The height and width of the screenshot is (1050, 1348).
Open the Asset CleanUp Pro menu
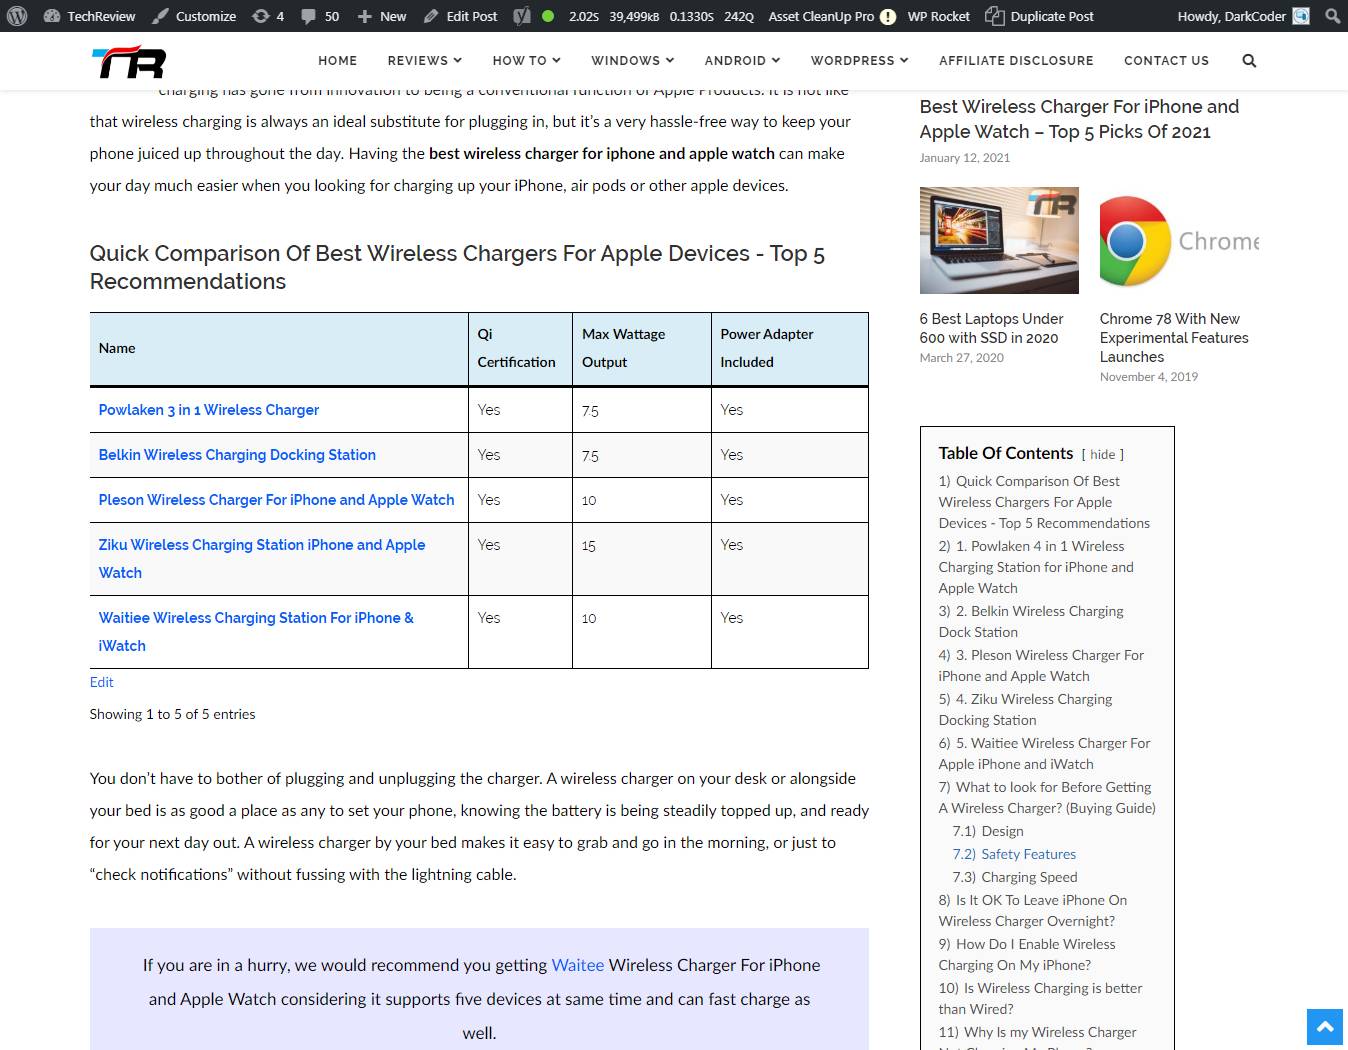pyautogui.click(x=832, y=16)
